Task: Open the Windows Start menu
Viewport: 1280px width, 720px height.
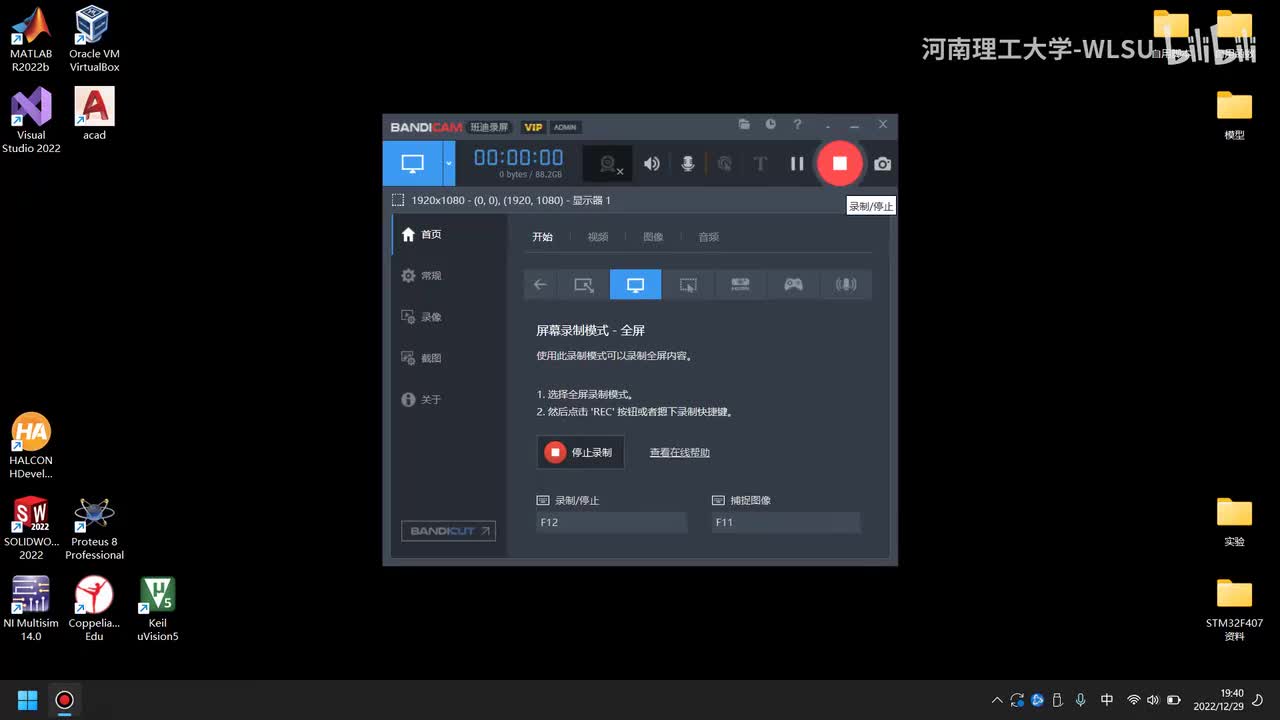Action: tap(28, 700)
